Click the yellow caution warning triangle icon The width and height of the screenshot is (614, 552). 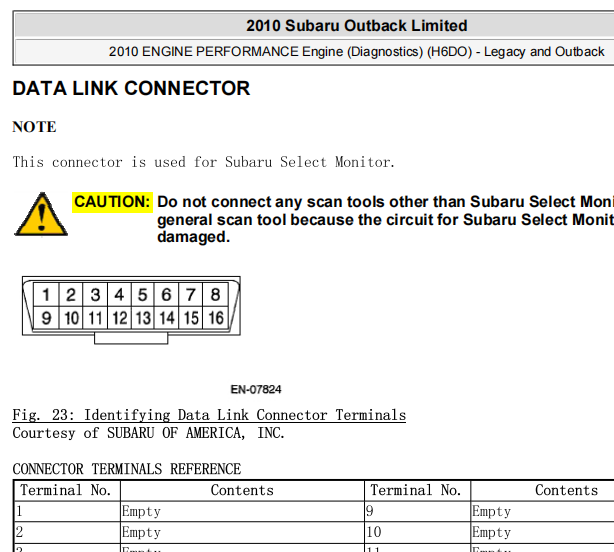pyautogui.click(x=41, y=215)
